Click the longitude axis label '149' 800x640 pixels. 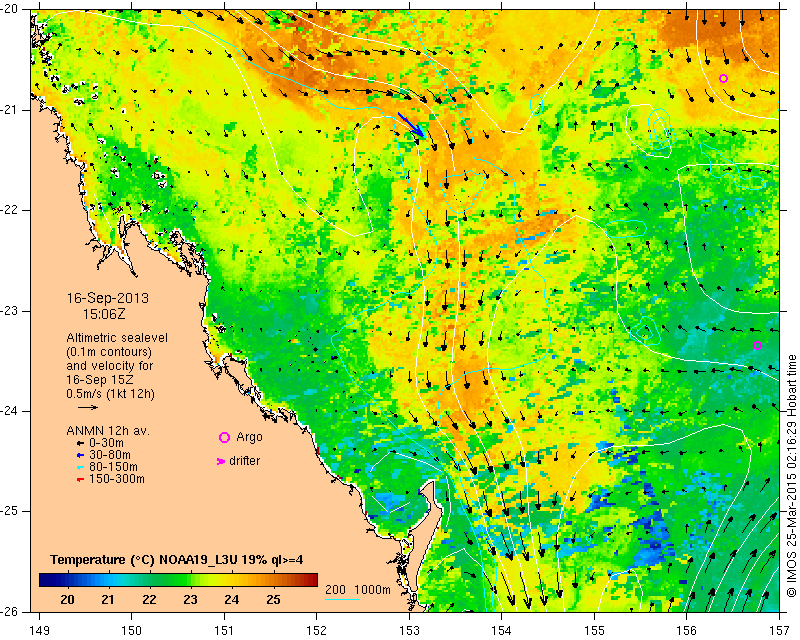(39, 631)
